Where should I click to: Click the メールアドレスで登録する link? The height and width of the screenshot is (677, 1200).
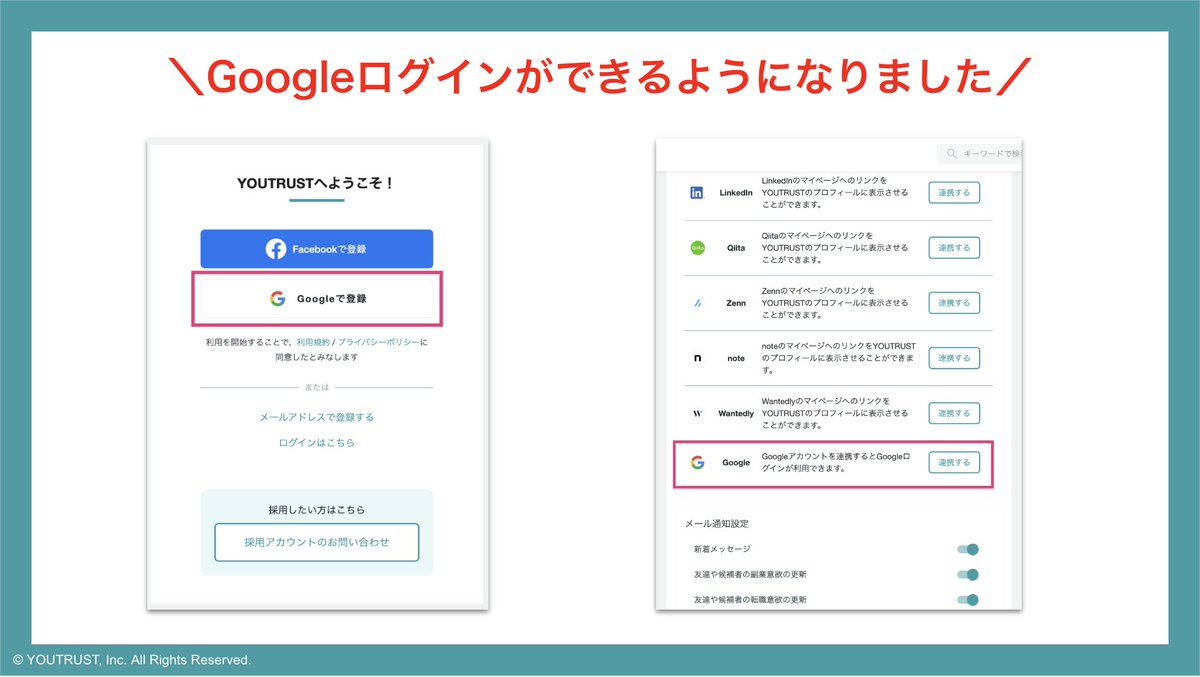click(316, 416)
